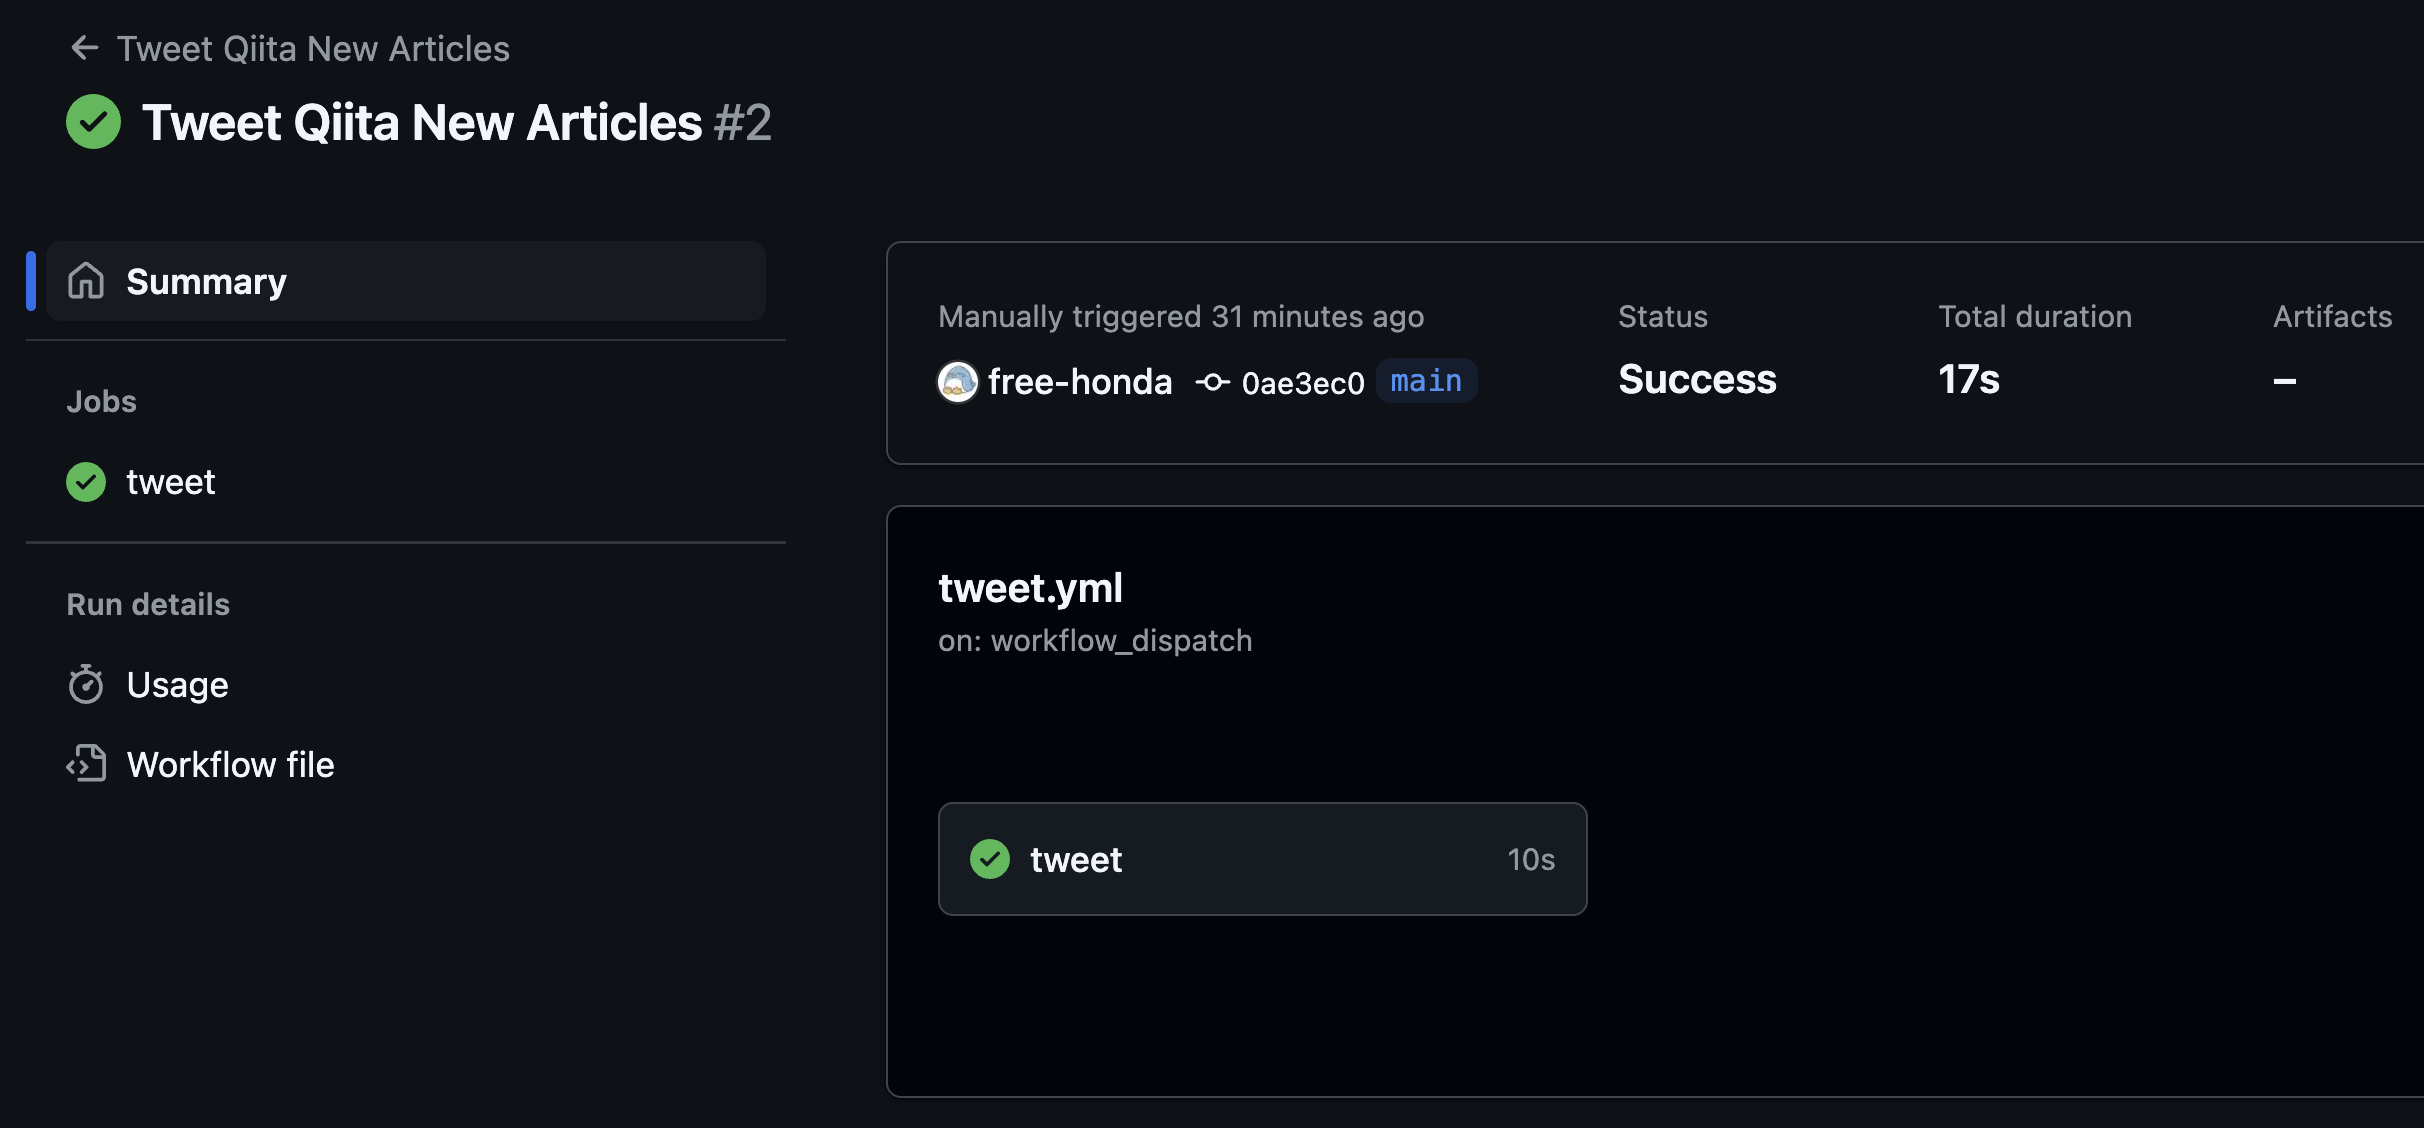This screenshot has height=1128, width=2424.
Task: Click the green success check by the run title
Action: (x=93, y=121)
